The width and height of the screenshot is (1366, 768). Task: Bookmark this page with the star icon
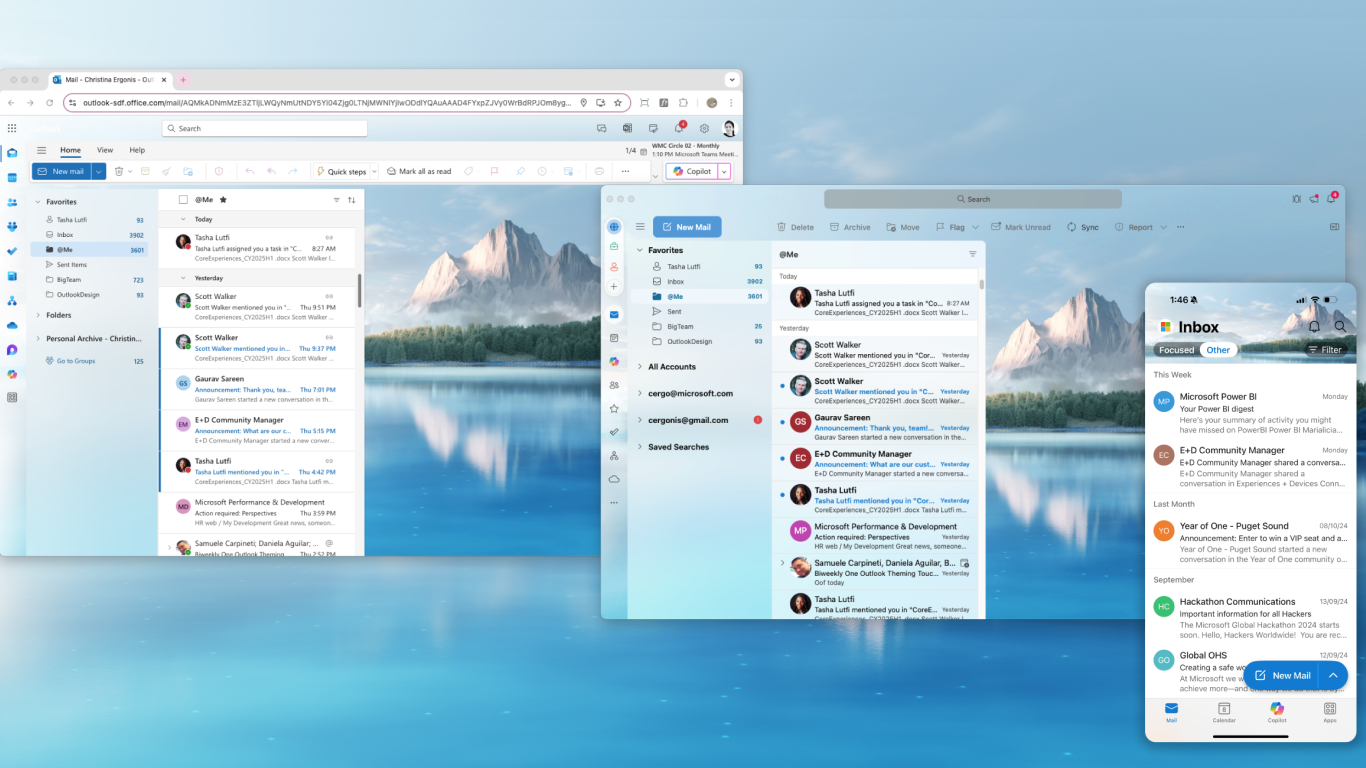tap(618, 102)
